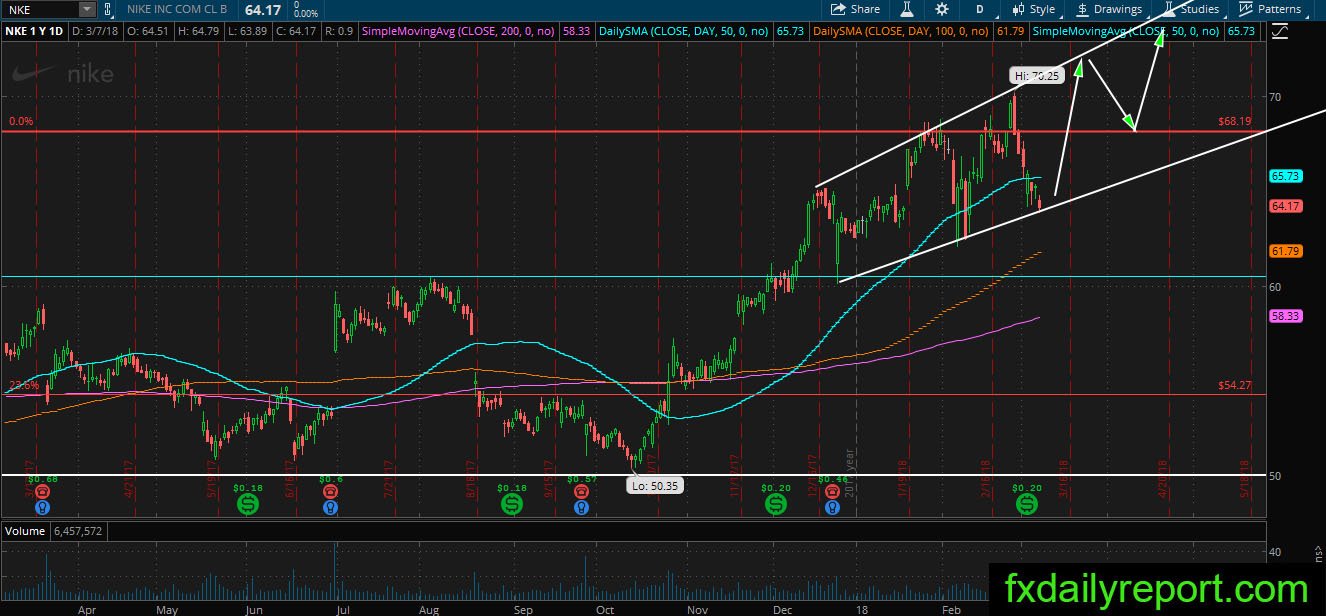The image size is (1326, 616).
Task: Open the D timeframe selector
Action: pos(980,9)
